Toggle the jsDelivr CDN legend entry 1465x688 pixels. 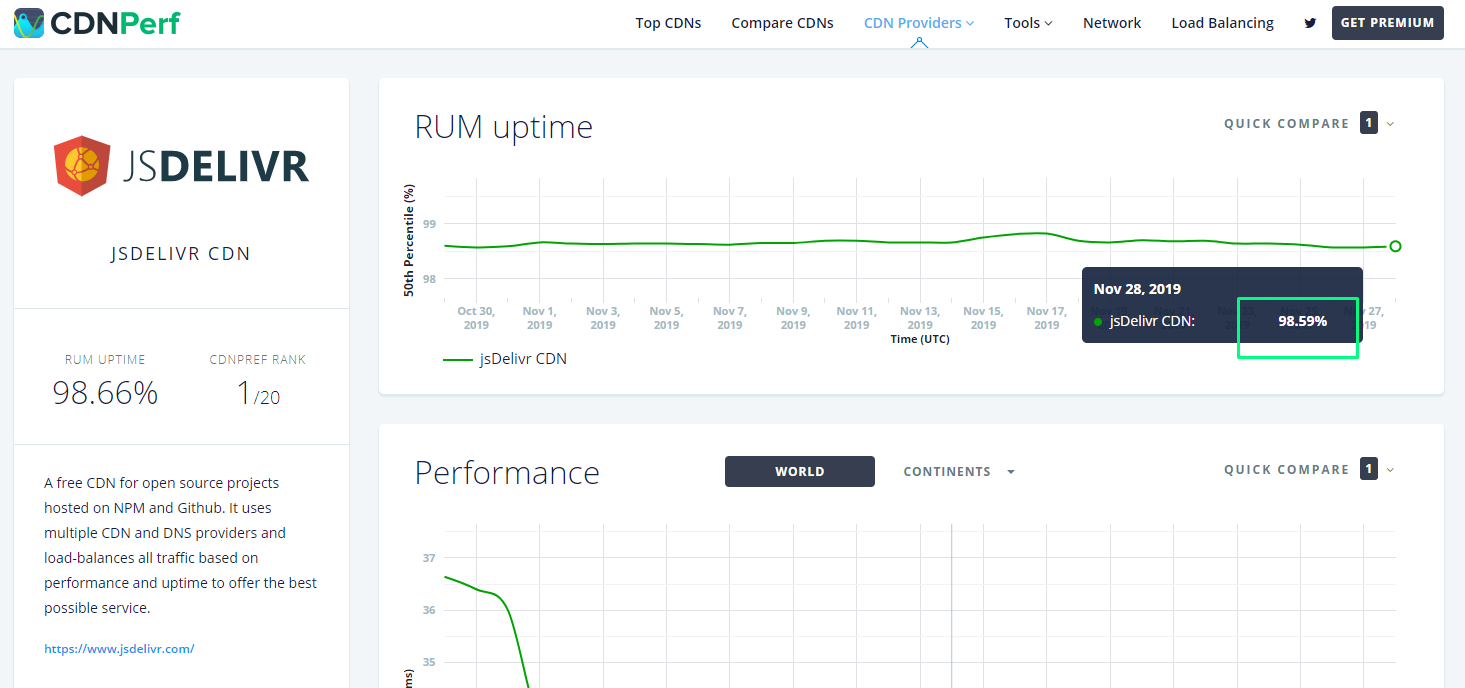pos(505,359)
